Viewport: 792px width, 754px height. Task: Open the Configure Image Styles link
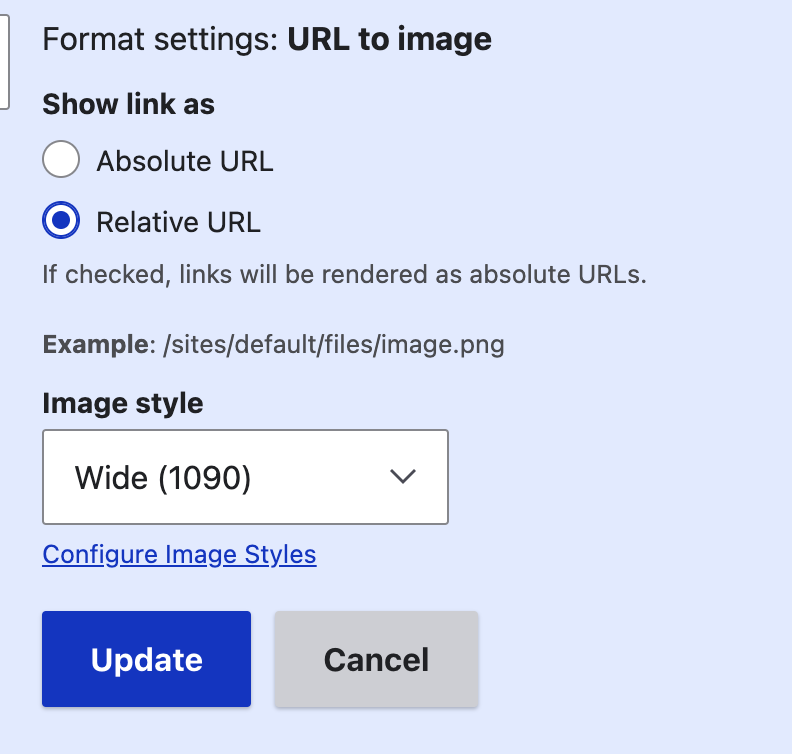point(179,555)
